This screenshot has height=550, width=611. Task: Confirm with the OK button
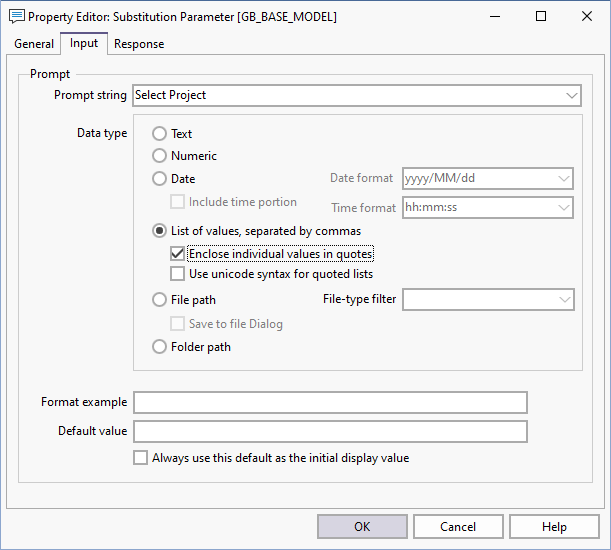tap(362, 527)
